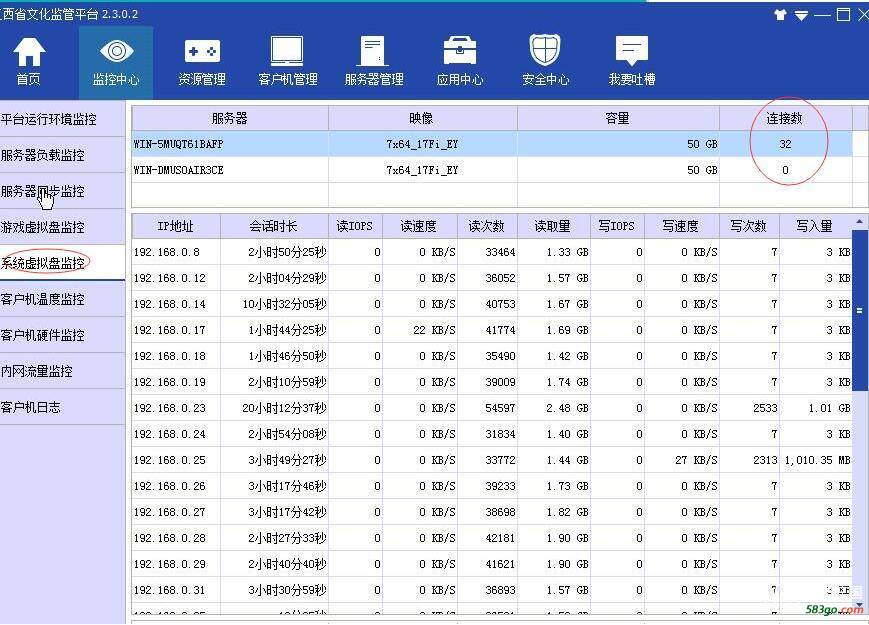Image resolution: width=869 pixels, height=625 pixels.
Task: Click write amount 1,010.35 MB cell
Action: click(x=817, y=460)
